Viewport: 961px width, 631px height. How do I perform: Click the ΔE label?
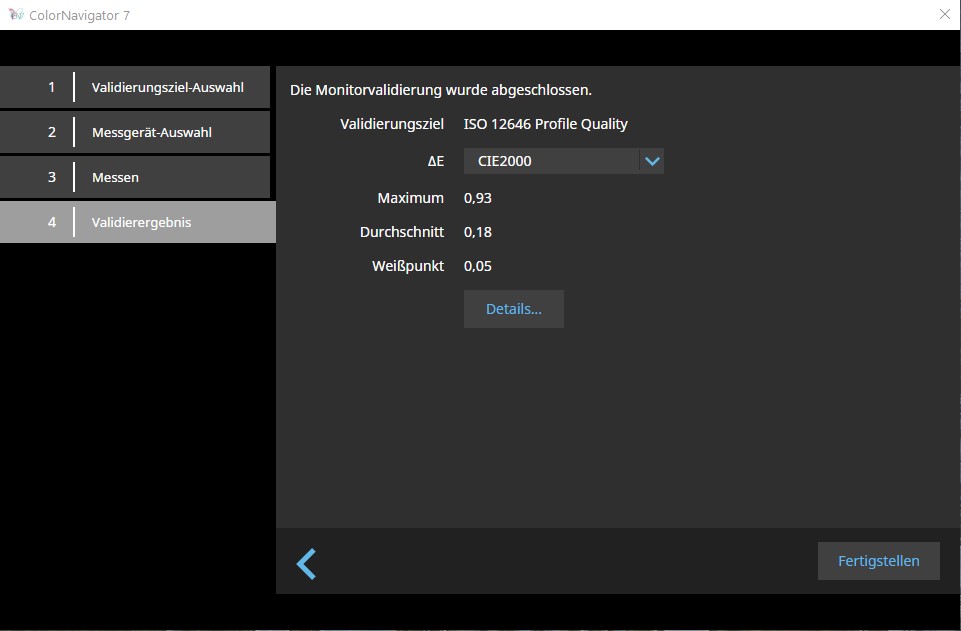point(435,161)
